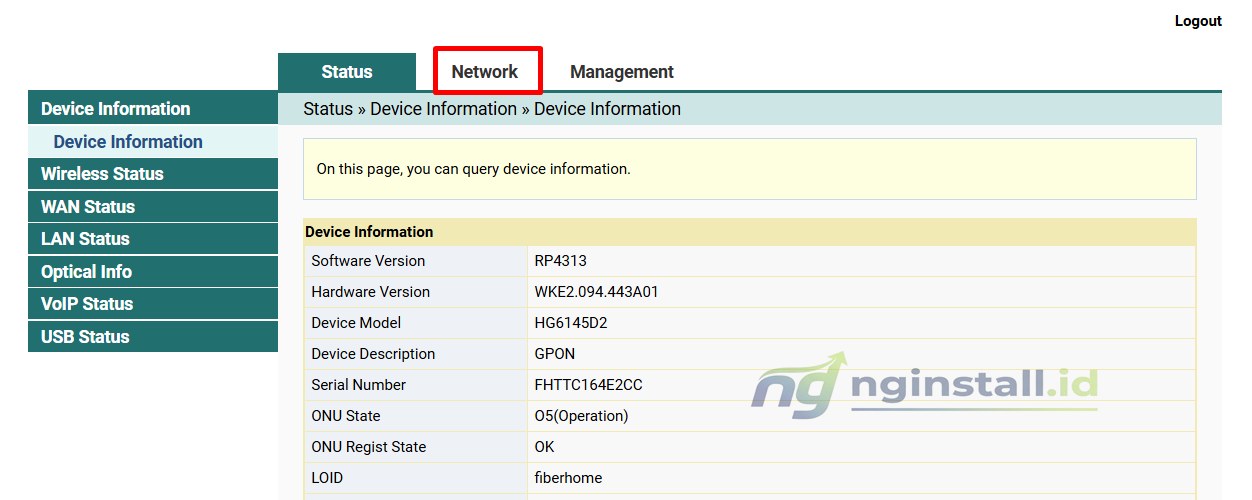Select the highlighted Device Information sidebar sub-item

[x=128, y=142]
